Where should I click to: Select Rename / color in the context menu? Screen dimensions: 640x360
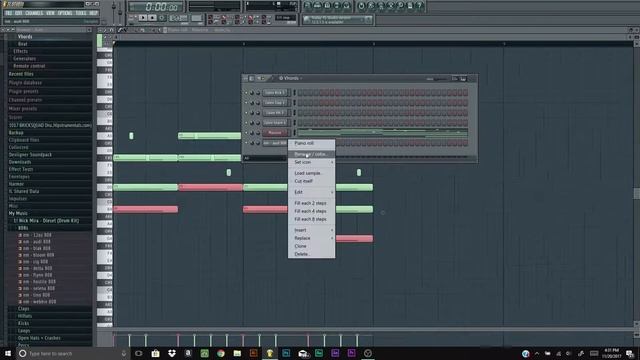click(x=311, y=154)
